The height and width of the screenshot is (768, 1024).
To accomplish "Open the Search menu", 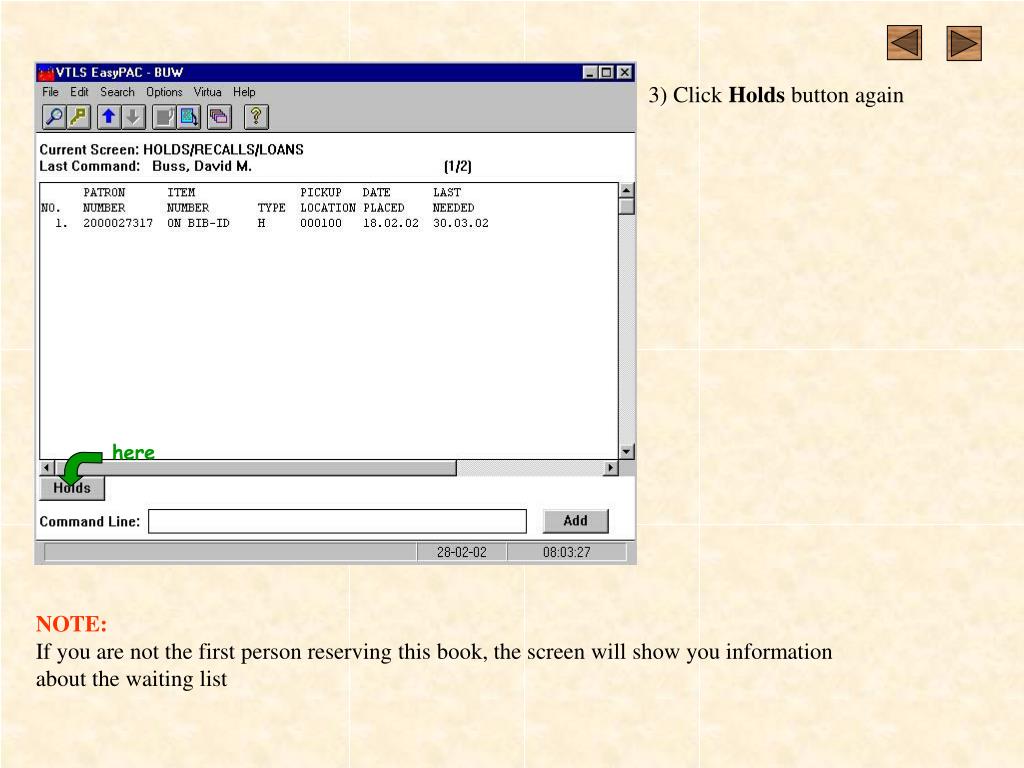I will (x=118, y=92).
